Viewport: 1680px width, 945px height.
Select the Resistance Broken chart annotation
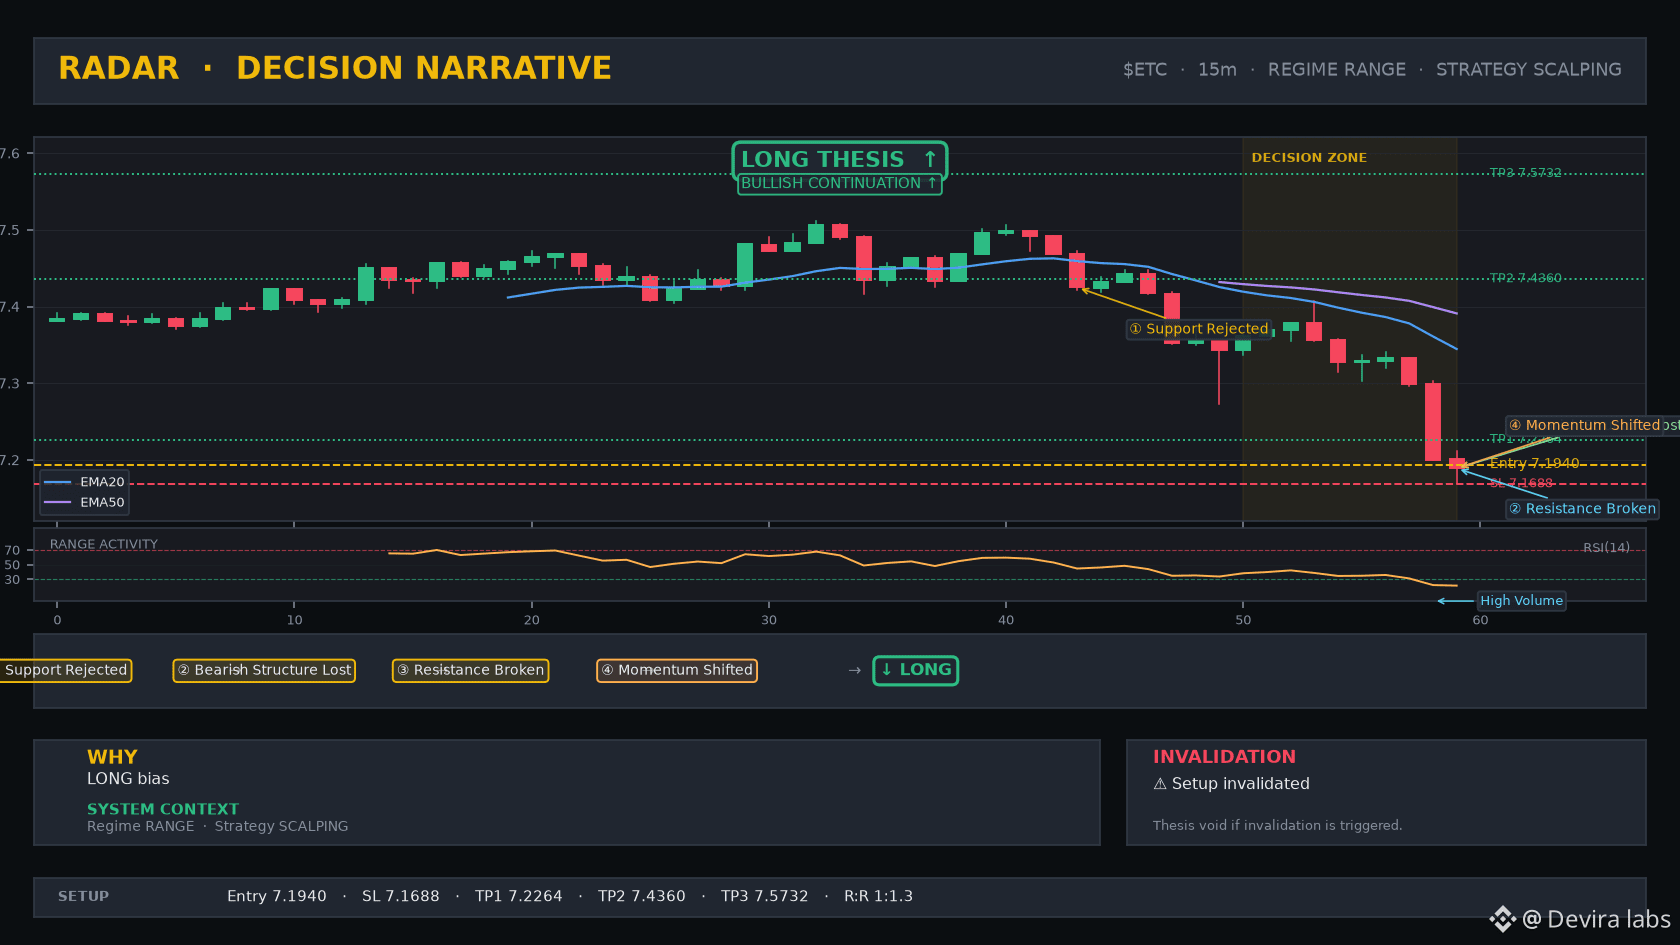pyautogui.click(x=1582, y=509)
